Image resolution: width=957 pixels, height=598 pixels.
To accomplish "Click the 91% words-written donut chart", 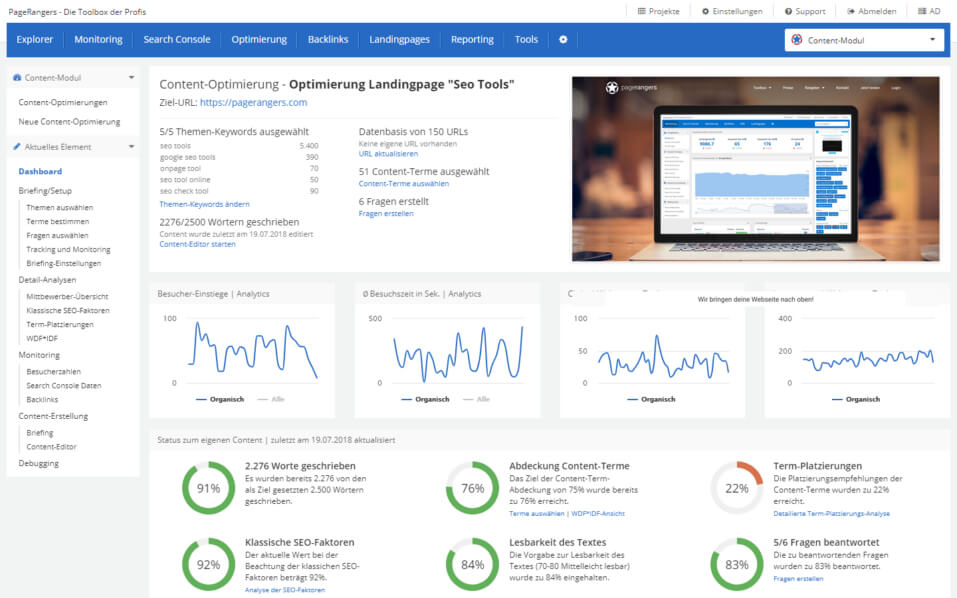I will (x=208, y=488).
